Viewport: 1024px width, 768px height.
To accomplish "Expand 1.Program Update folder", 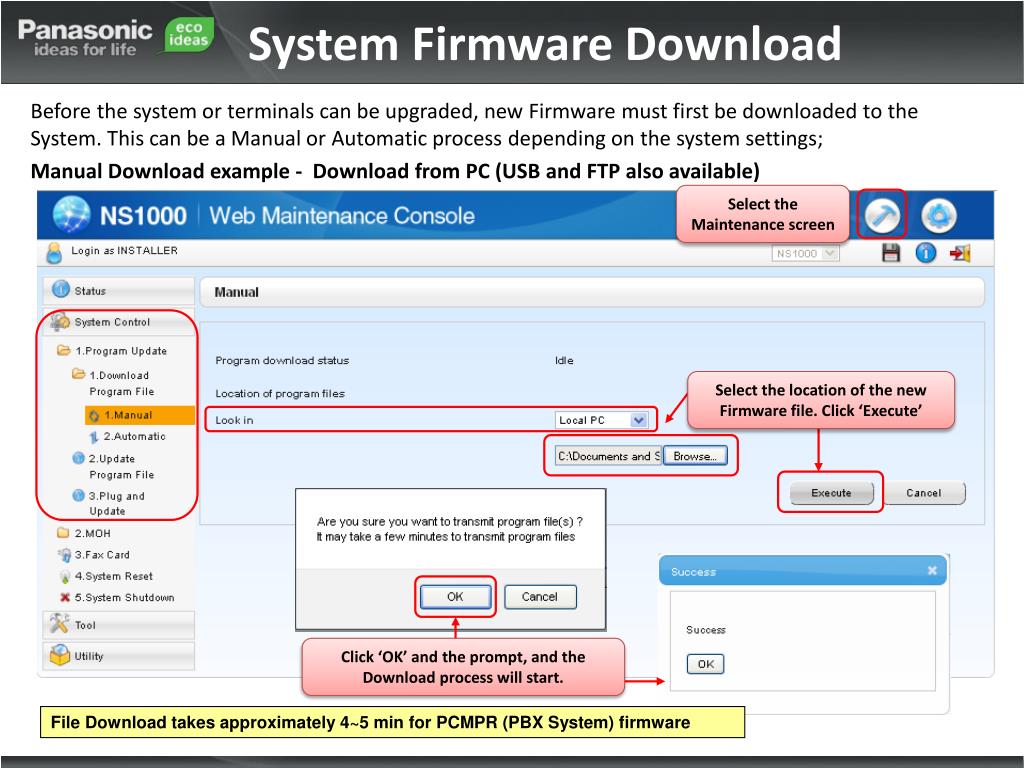I will coord(121,351).
